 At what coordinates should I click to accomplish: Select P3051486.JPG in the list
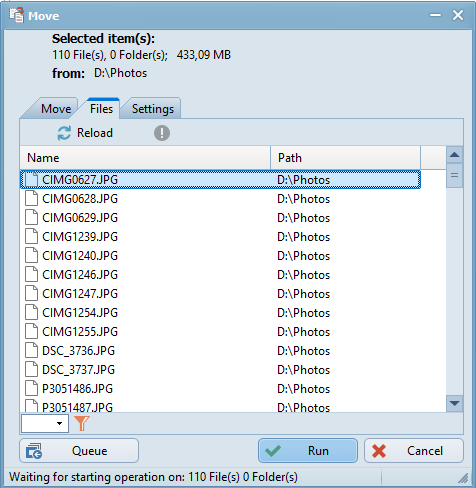click(220, 389)
